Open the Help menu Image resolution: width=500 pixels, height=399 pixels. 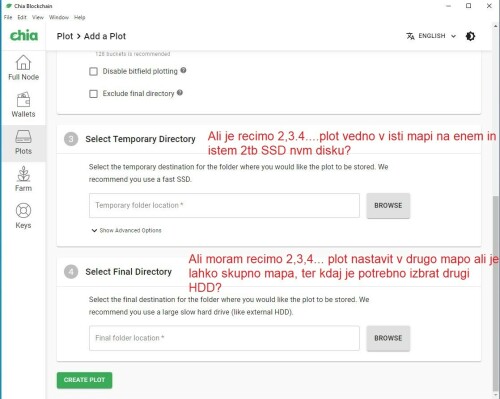79,17
